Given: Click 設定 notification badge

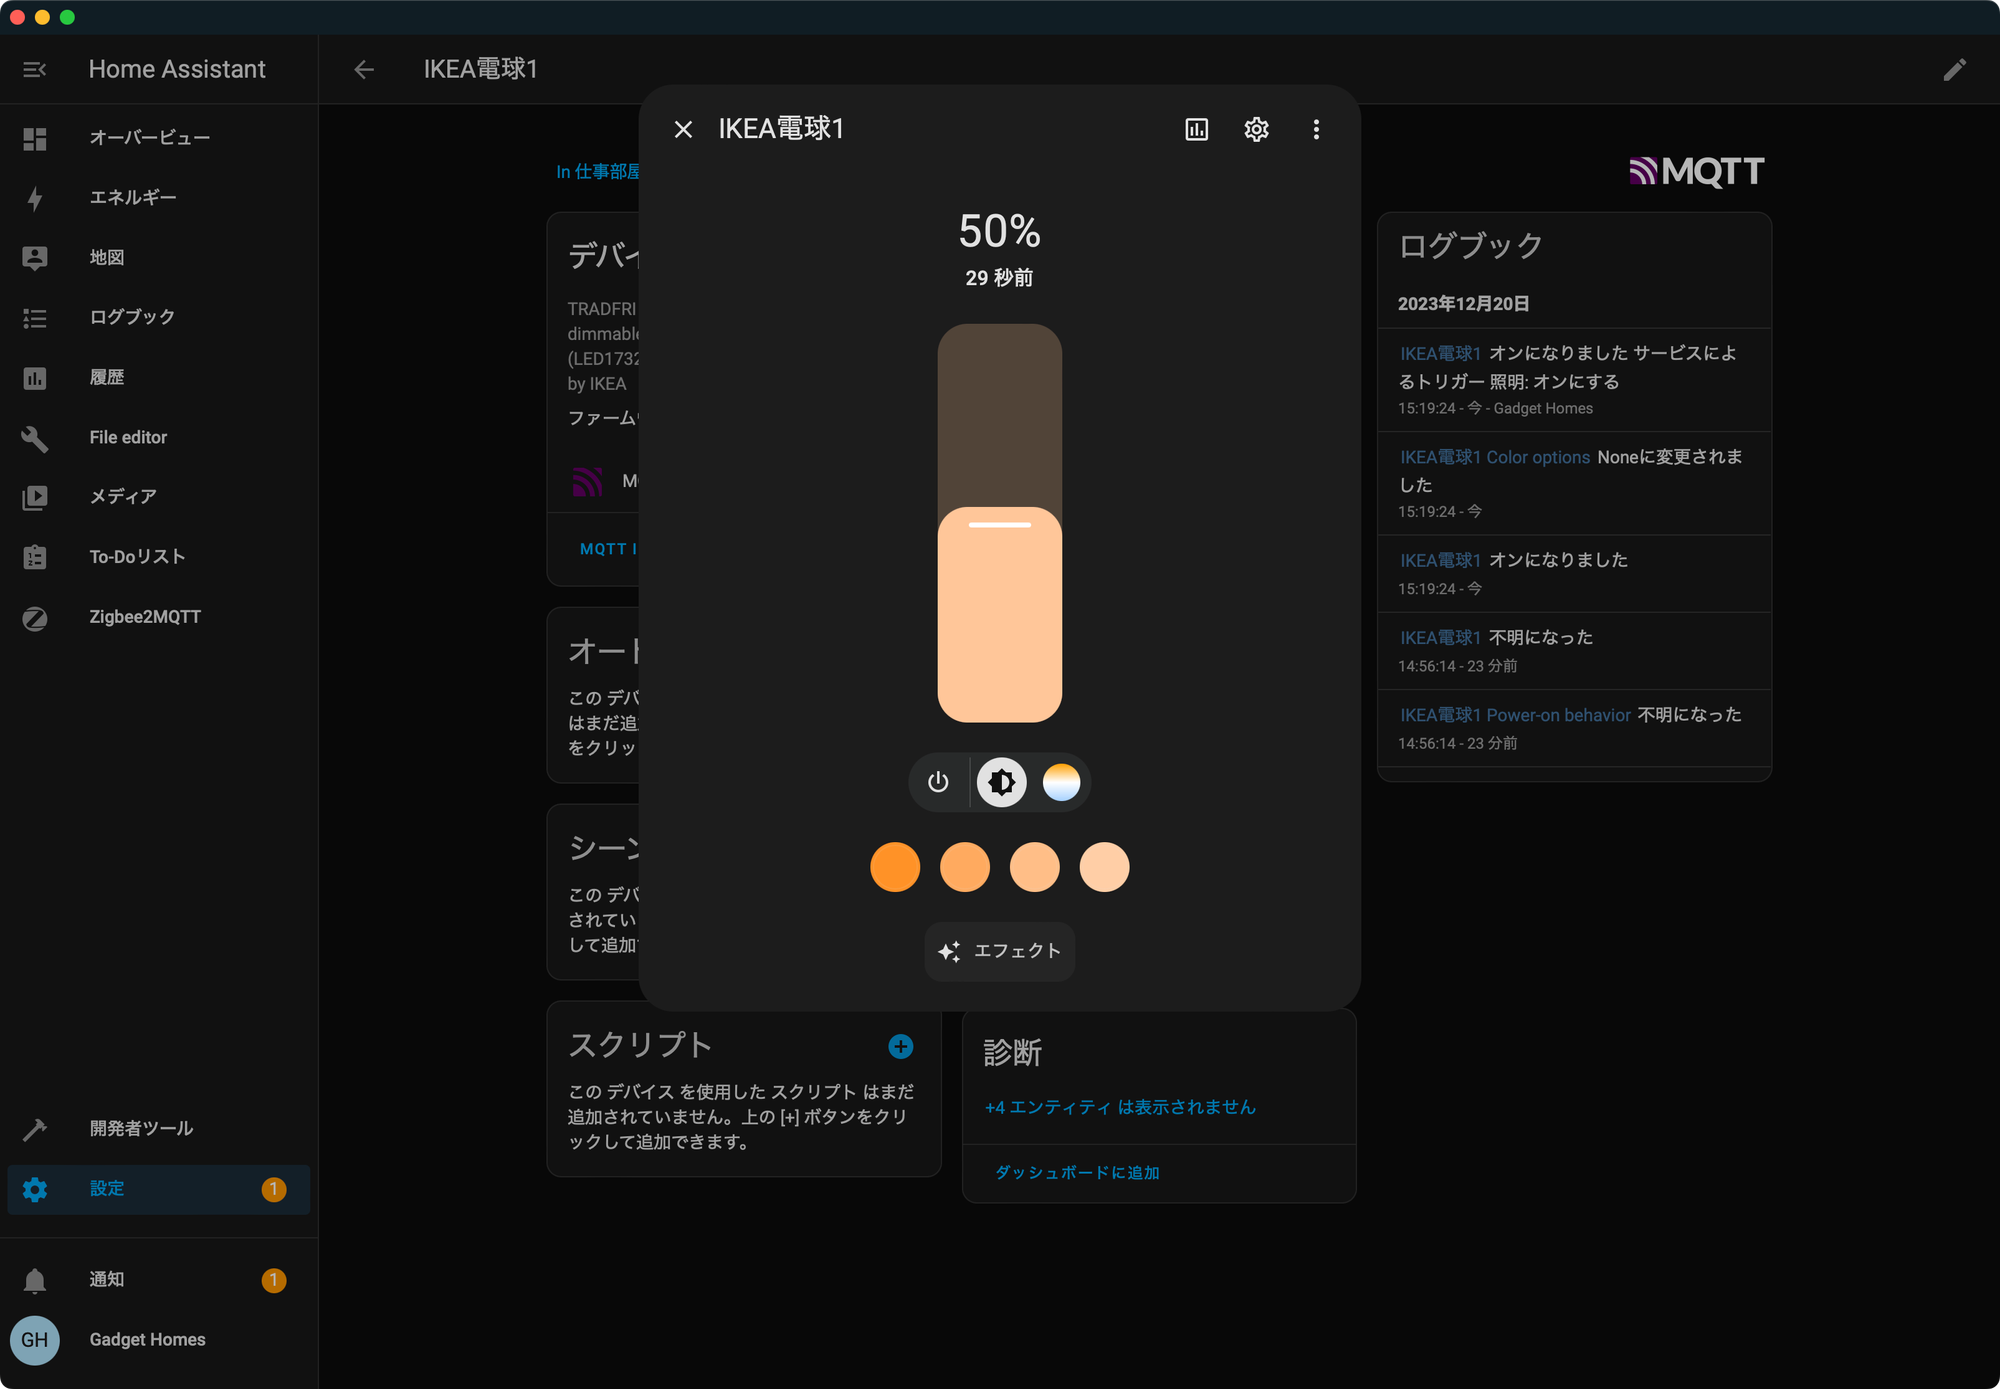Looking at the screenshot, I should 274,1189.
